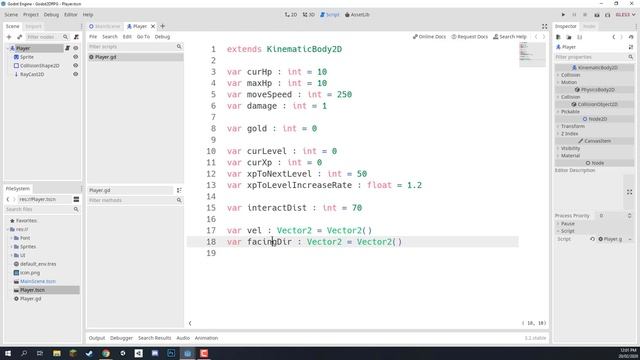Expand the Font folder

11,238
